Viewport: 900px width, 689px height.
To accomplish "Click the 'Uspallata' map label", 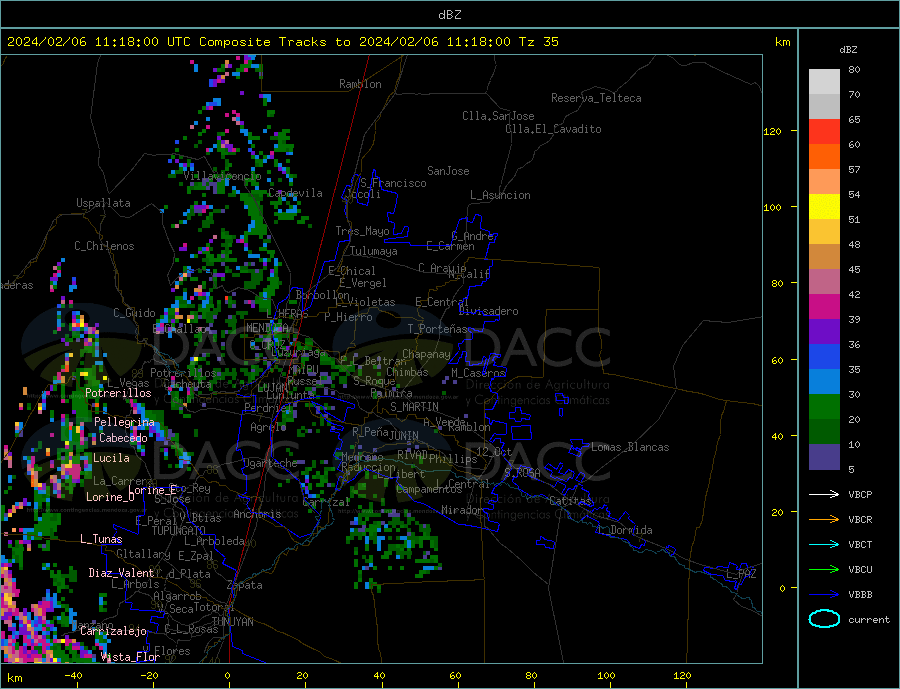I will click(x=103, y=203).
